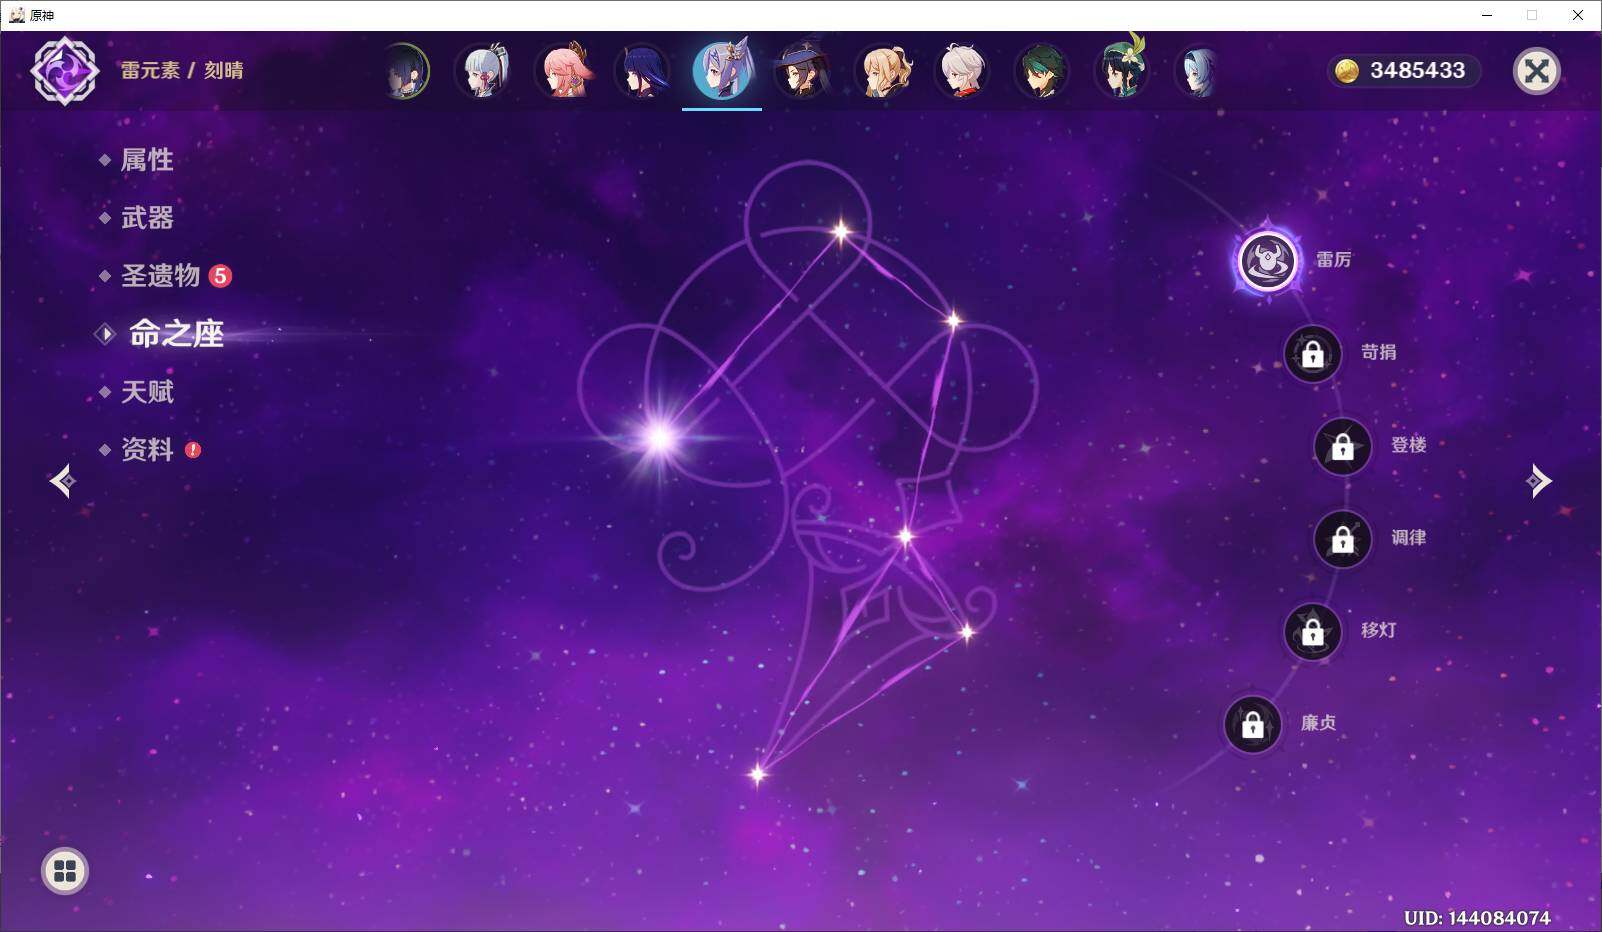
Task: Open the 武器 weapon tab
Action: click(x=147, y=218)
